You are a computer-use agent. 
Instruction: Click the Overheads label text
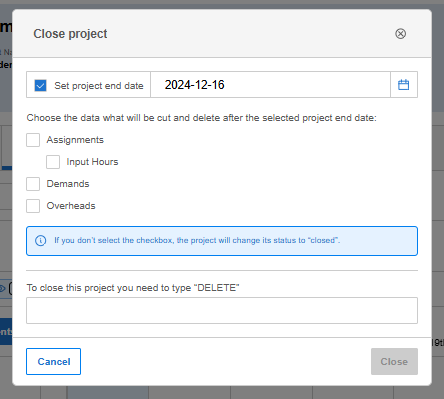coord(71,206)
